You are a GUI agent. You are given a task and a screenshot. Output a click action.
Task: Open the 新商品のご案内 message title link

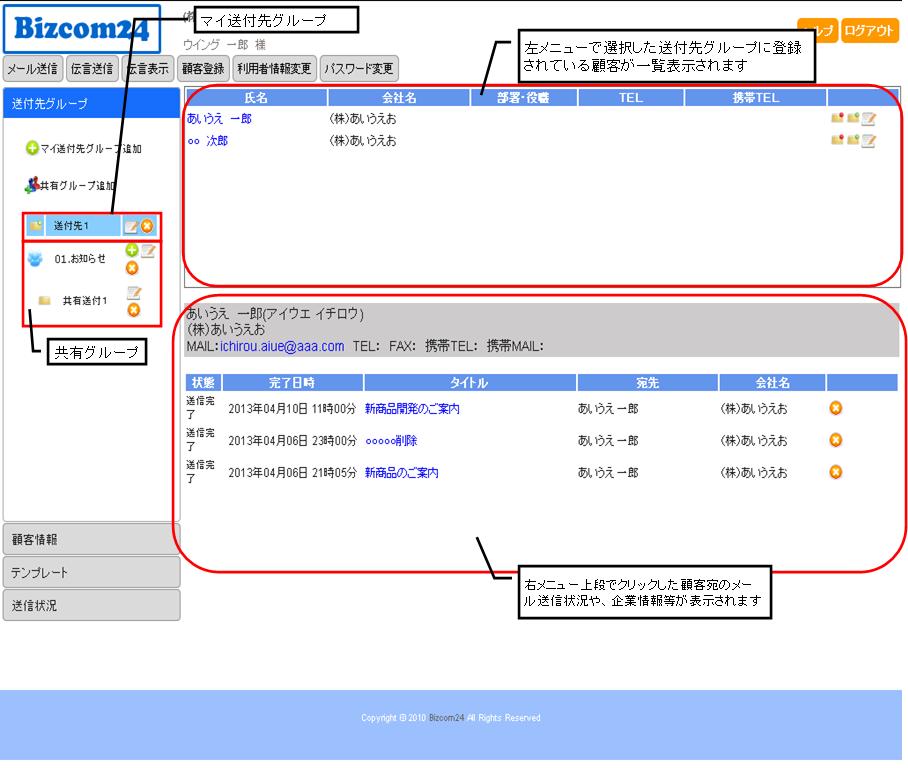401,473
